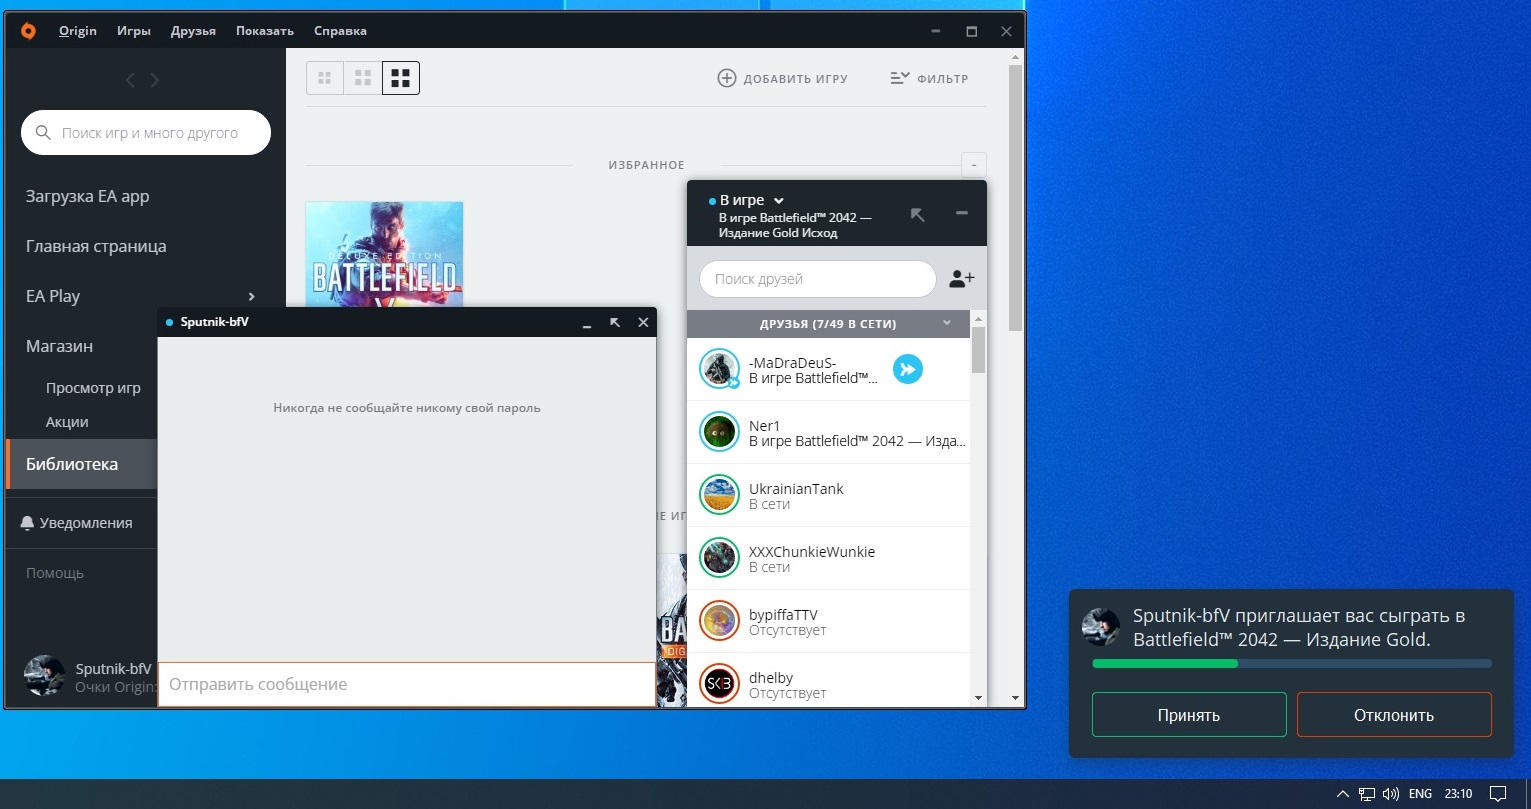This screenshot has height=809, width=1531.
Task: Open the Показать menu
Action: 265,31
